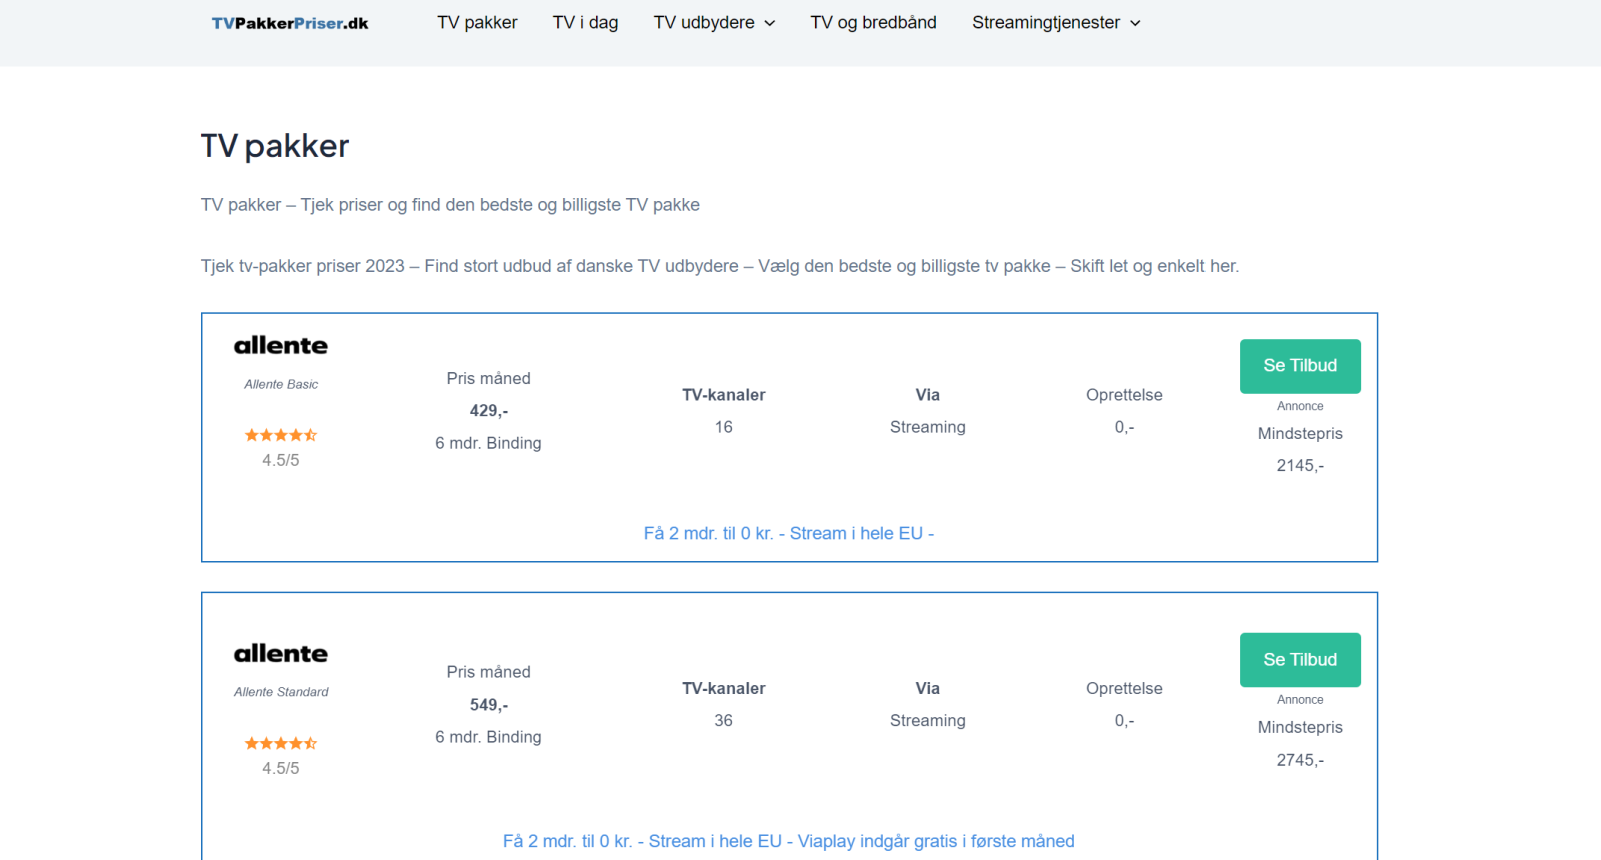Viewport: 1601px width, 860px height.
Task: Click the 429,- monthly price text
Action: 489,411
